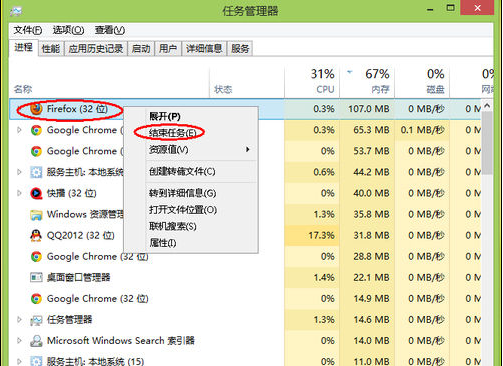Click the vertical scrollbar thumb
This screenshot has width=503, height=366.
pos(487,143)
